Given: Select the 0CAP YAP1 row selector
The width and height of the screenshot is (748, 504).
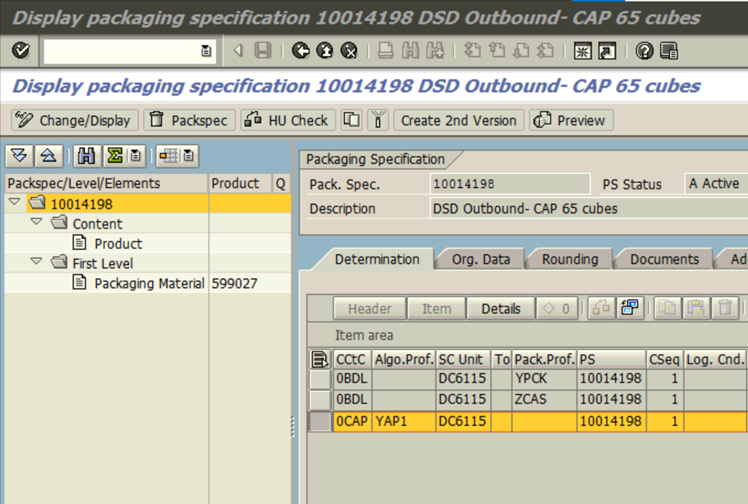Looking at the screenshot, I should click(x=320, y=422).
